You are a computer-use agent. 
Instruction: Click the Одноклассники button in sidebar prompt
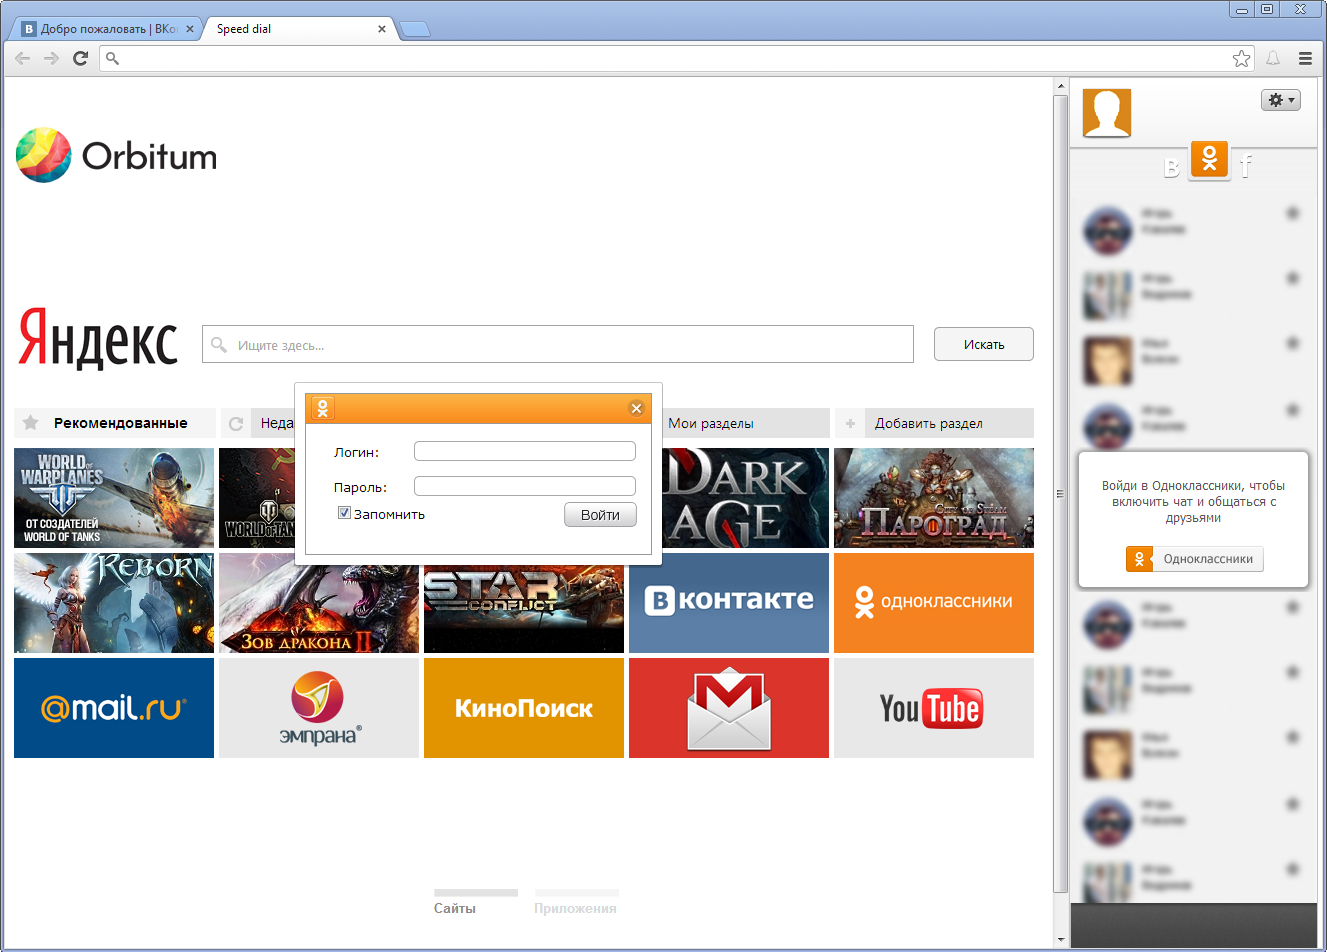(x=1195, y=559)
